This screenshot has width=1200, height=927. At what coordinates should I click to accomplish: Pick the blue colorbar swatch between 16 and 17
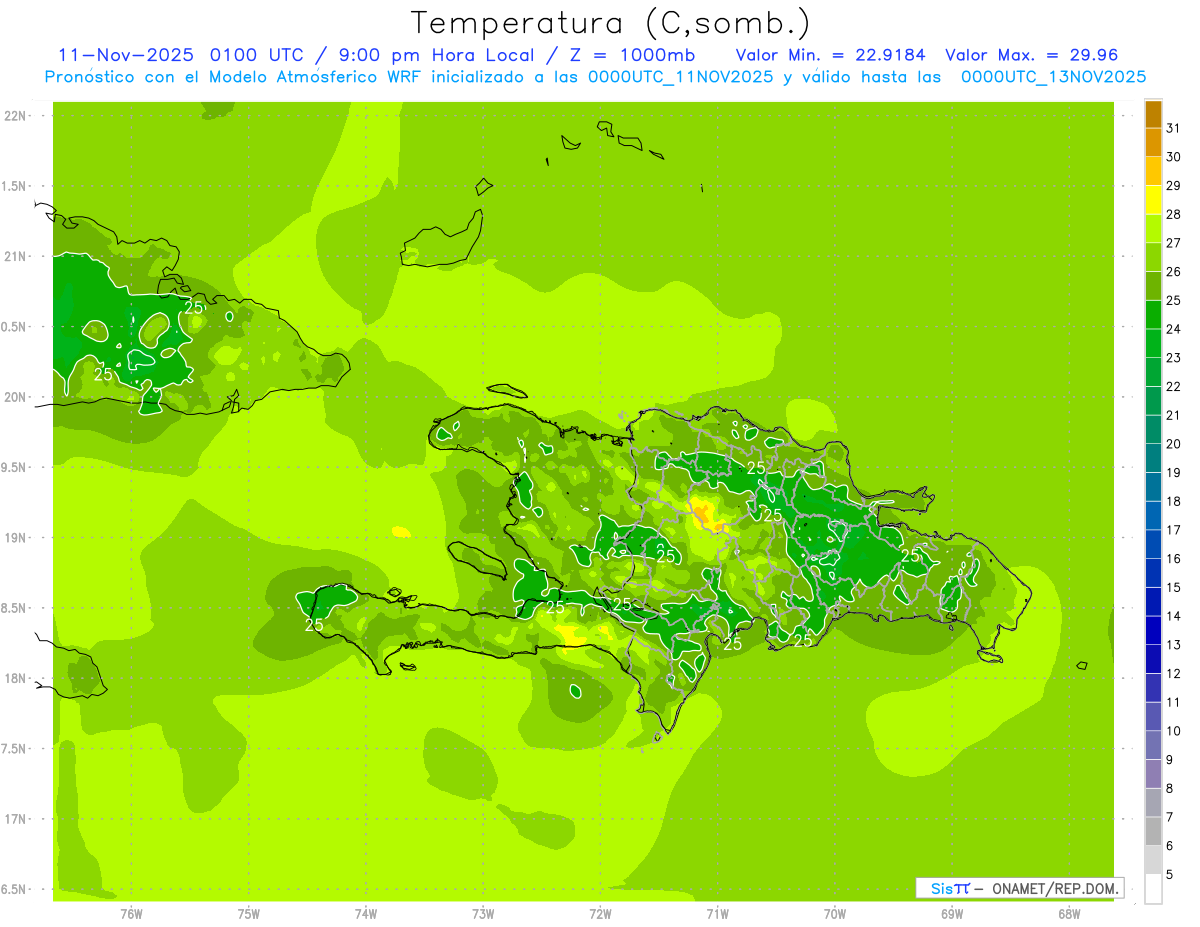pyautogui.click(x=1153, y=544)
